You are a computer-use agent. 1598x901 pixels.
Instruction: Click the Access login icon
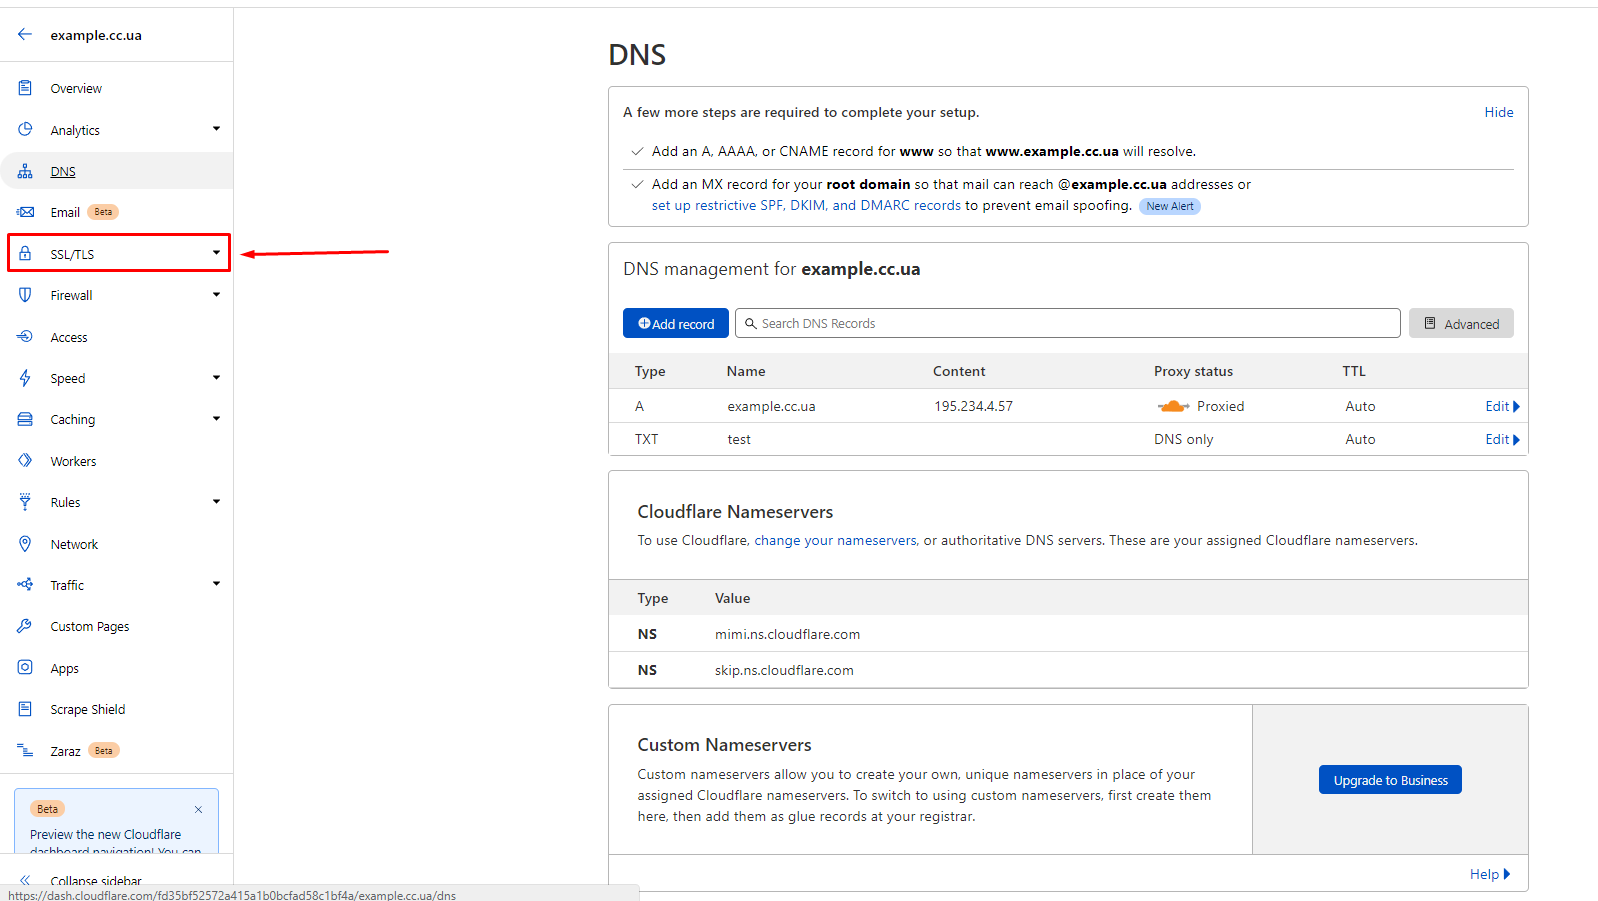25,336
